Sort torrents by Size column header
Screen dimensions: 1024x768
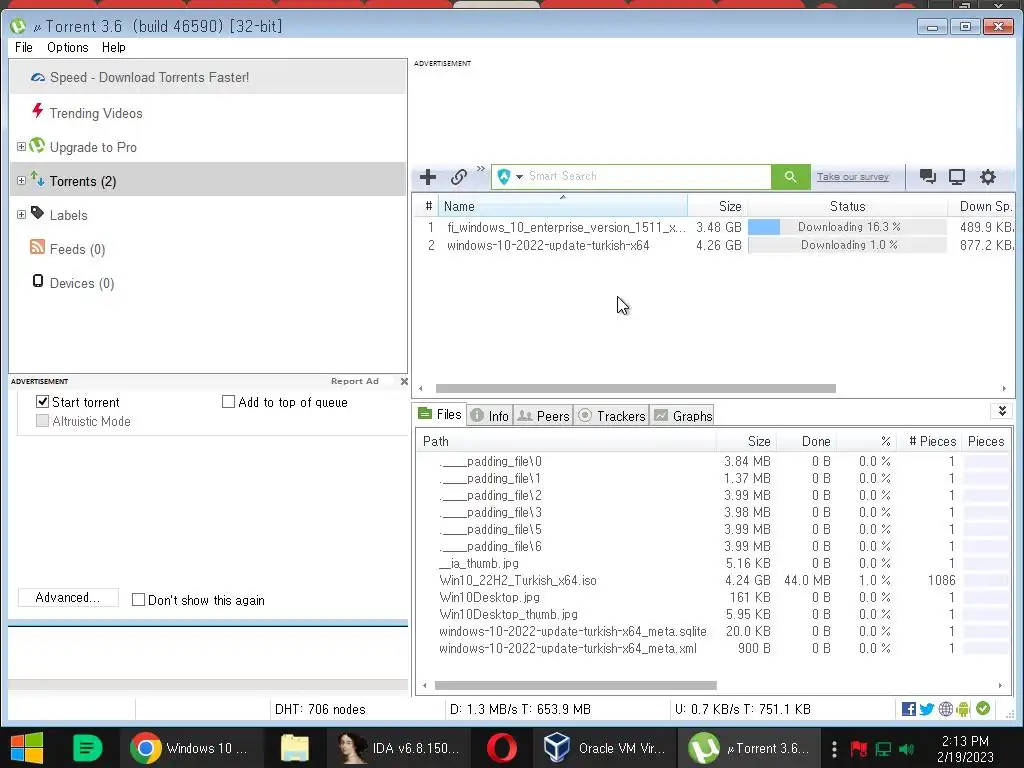pyautogui.click(x=717, y=206)
